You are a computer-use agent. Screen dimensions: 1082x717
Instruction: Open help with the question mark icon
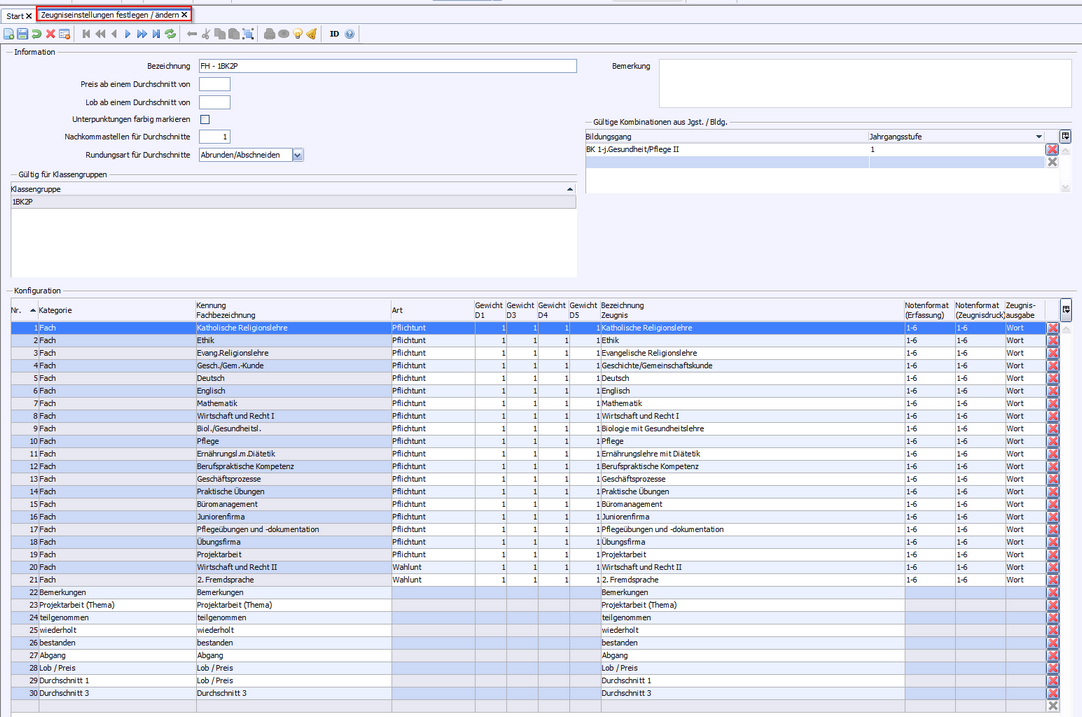pos(349,34)
